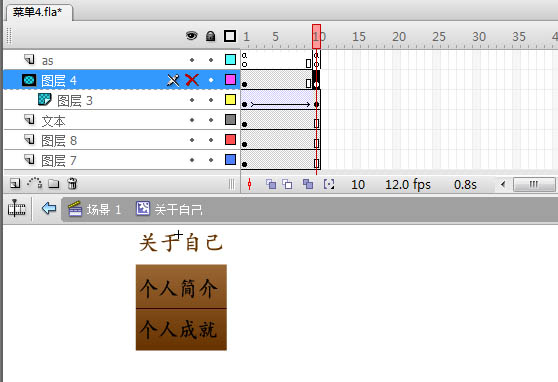
Task: Toggle visibility dot of as layer
Action: [192, 60]
